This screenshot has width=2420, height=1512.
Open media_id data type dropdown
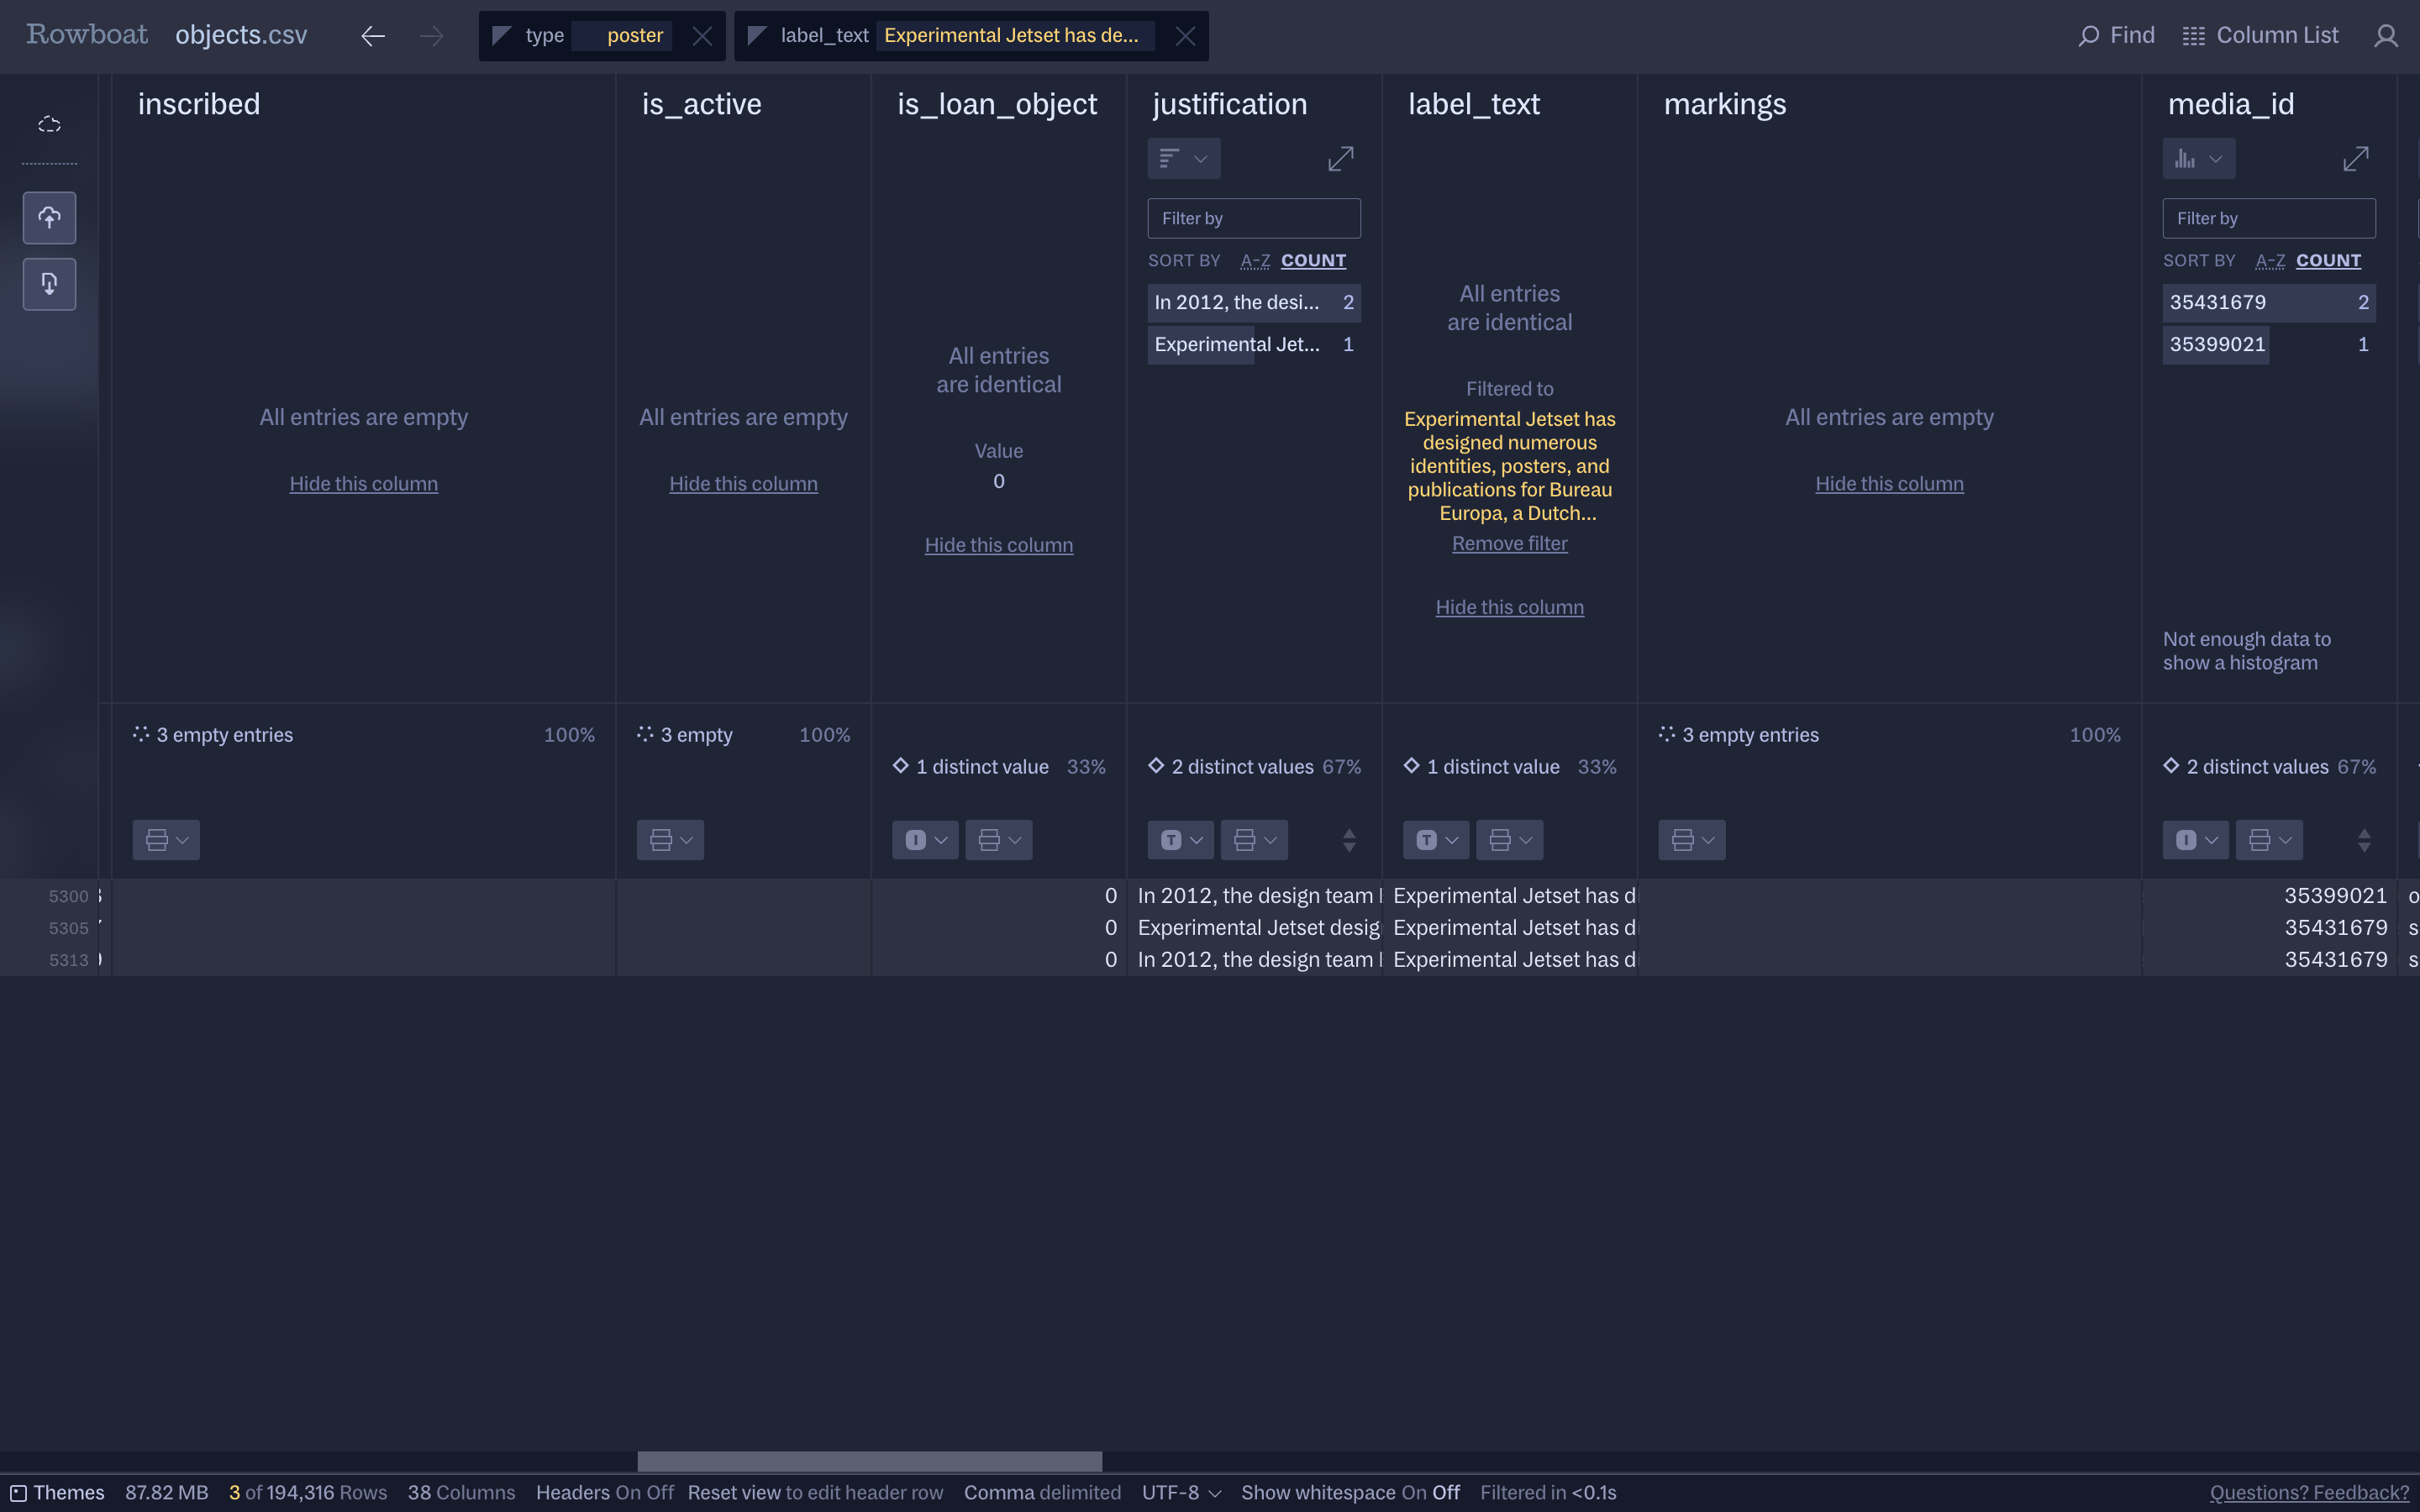[2195, 840]
